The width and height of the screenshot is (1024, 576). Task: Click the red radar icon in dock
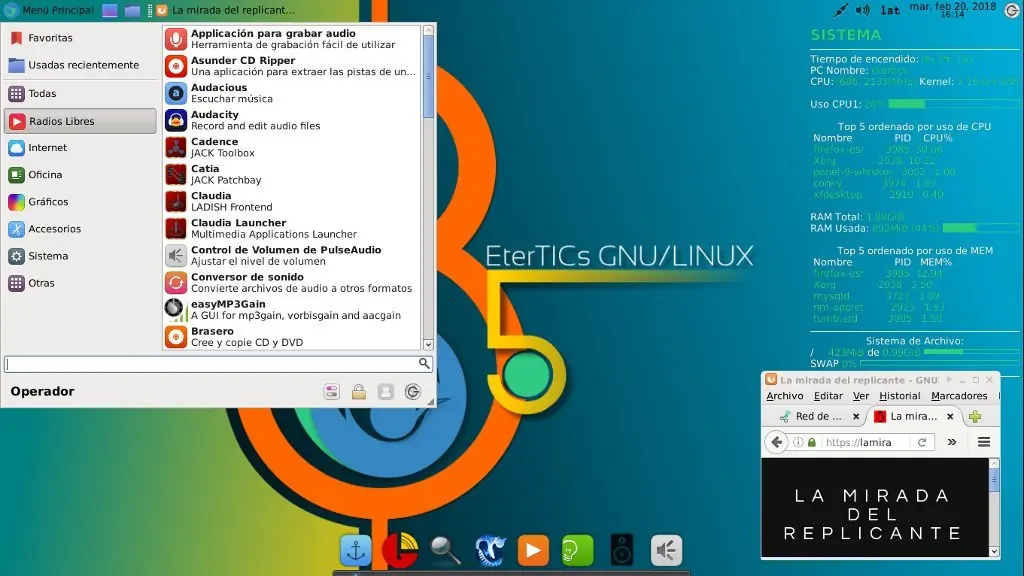400,551
